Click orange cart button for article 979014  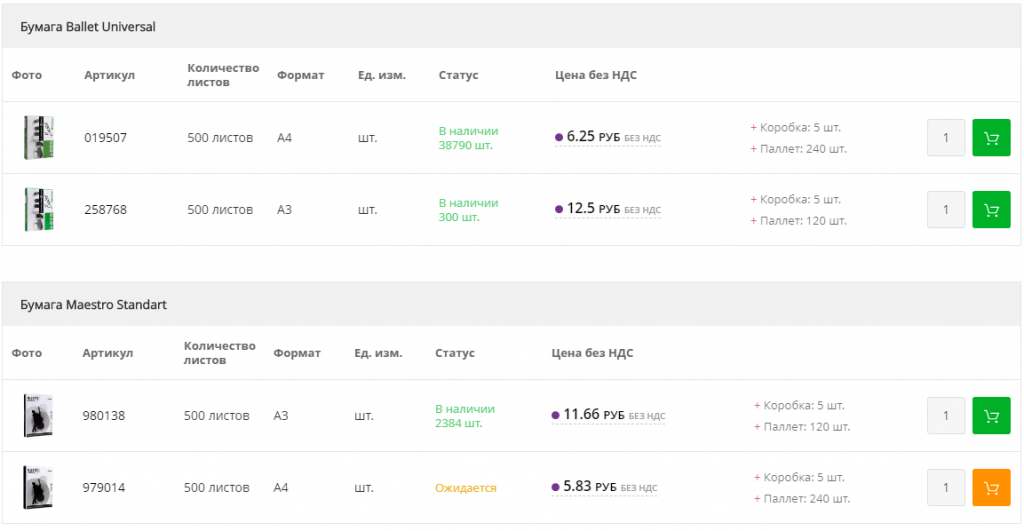point(991,488)
